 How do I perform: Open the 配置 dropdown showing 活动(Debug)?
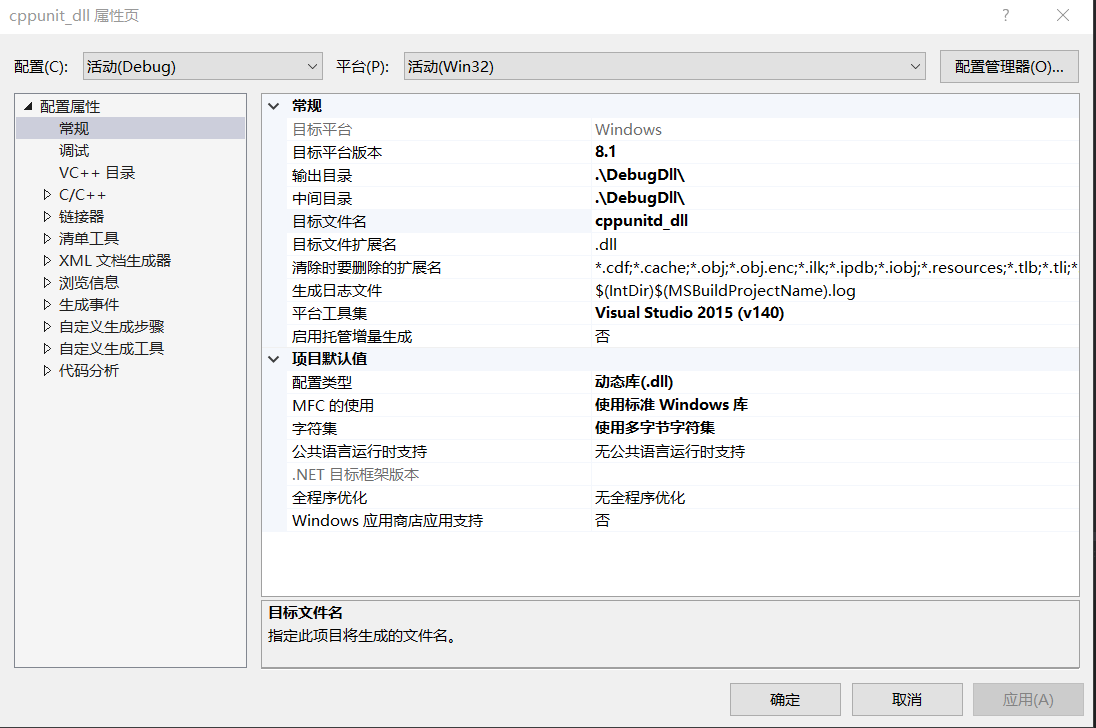[203, 65]
